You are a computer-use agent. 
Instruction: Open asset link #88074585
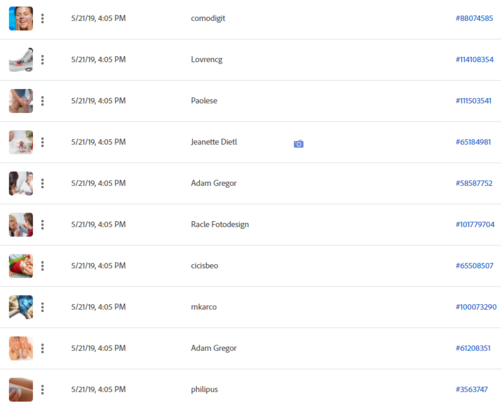(x=474, y=18)
